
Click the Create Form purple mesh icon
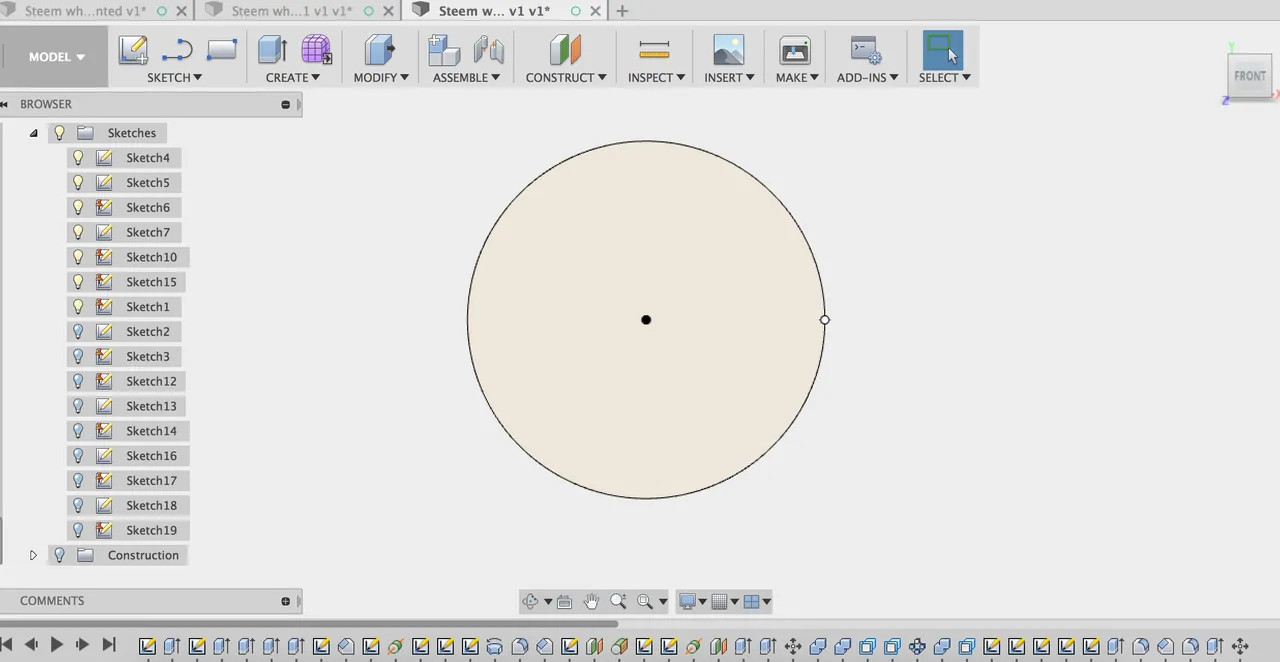pyautogui.click(x=317, y=50)
